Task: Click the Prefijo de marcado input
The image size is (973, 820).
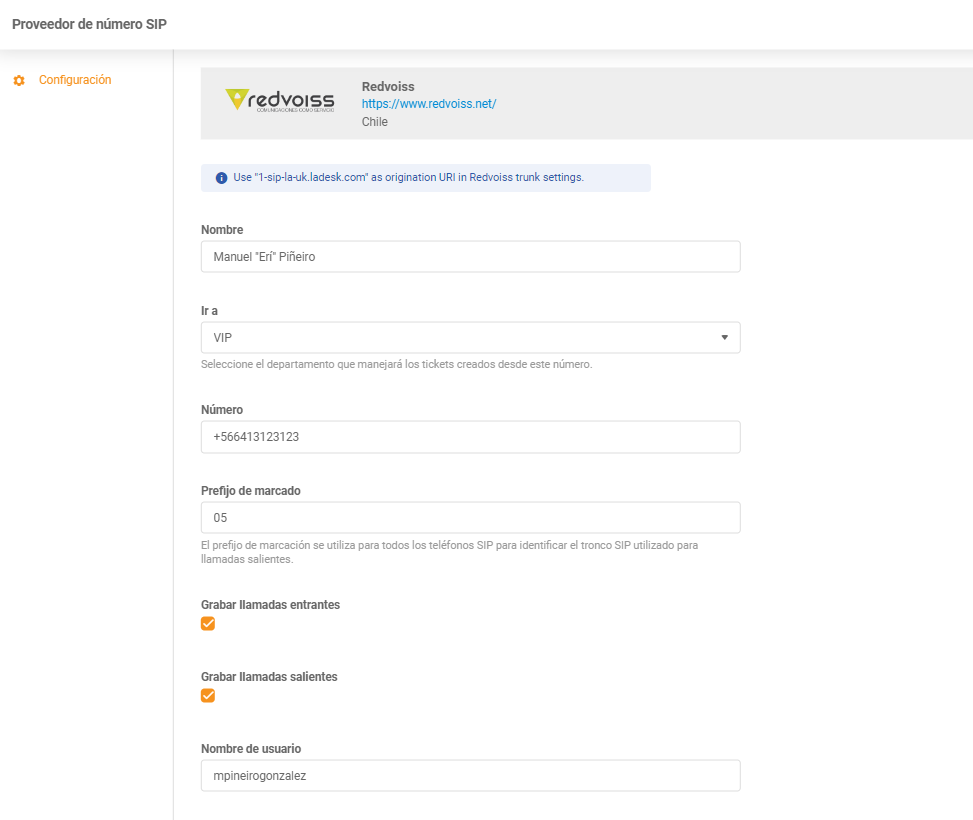Action: pyautogui.click(x=470, y=518)
